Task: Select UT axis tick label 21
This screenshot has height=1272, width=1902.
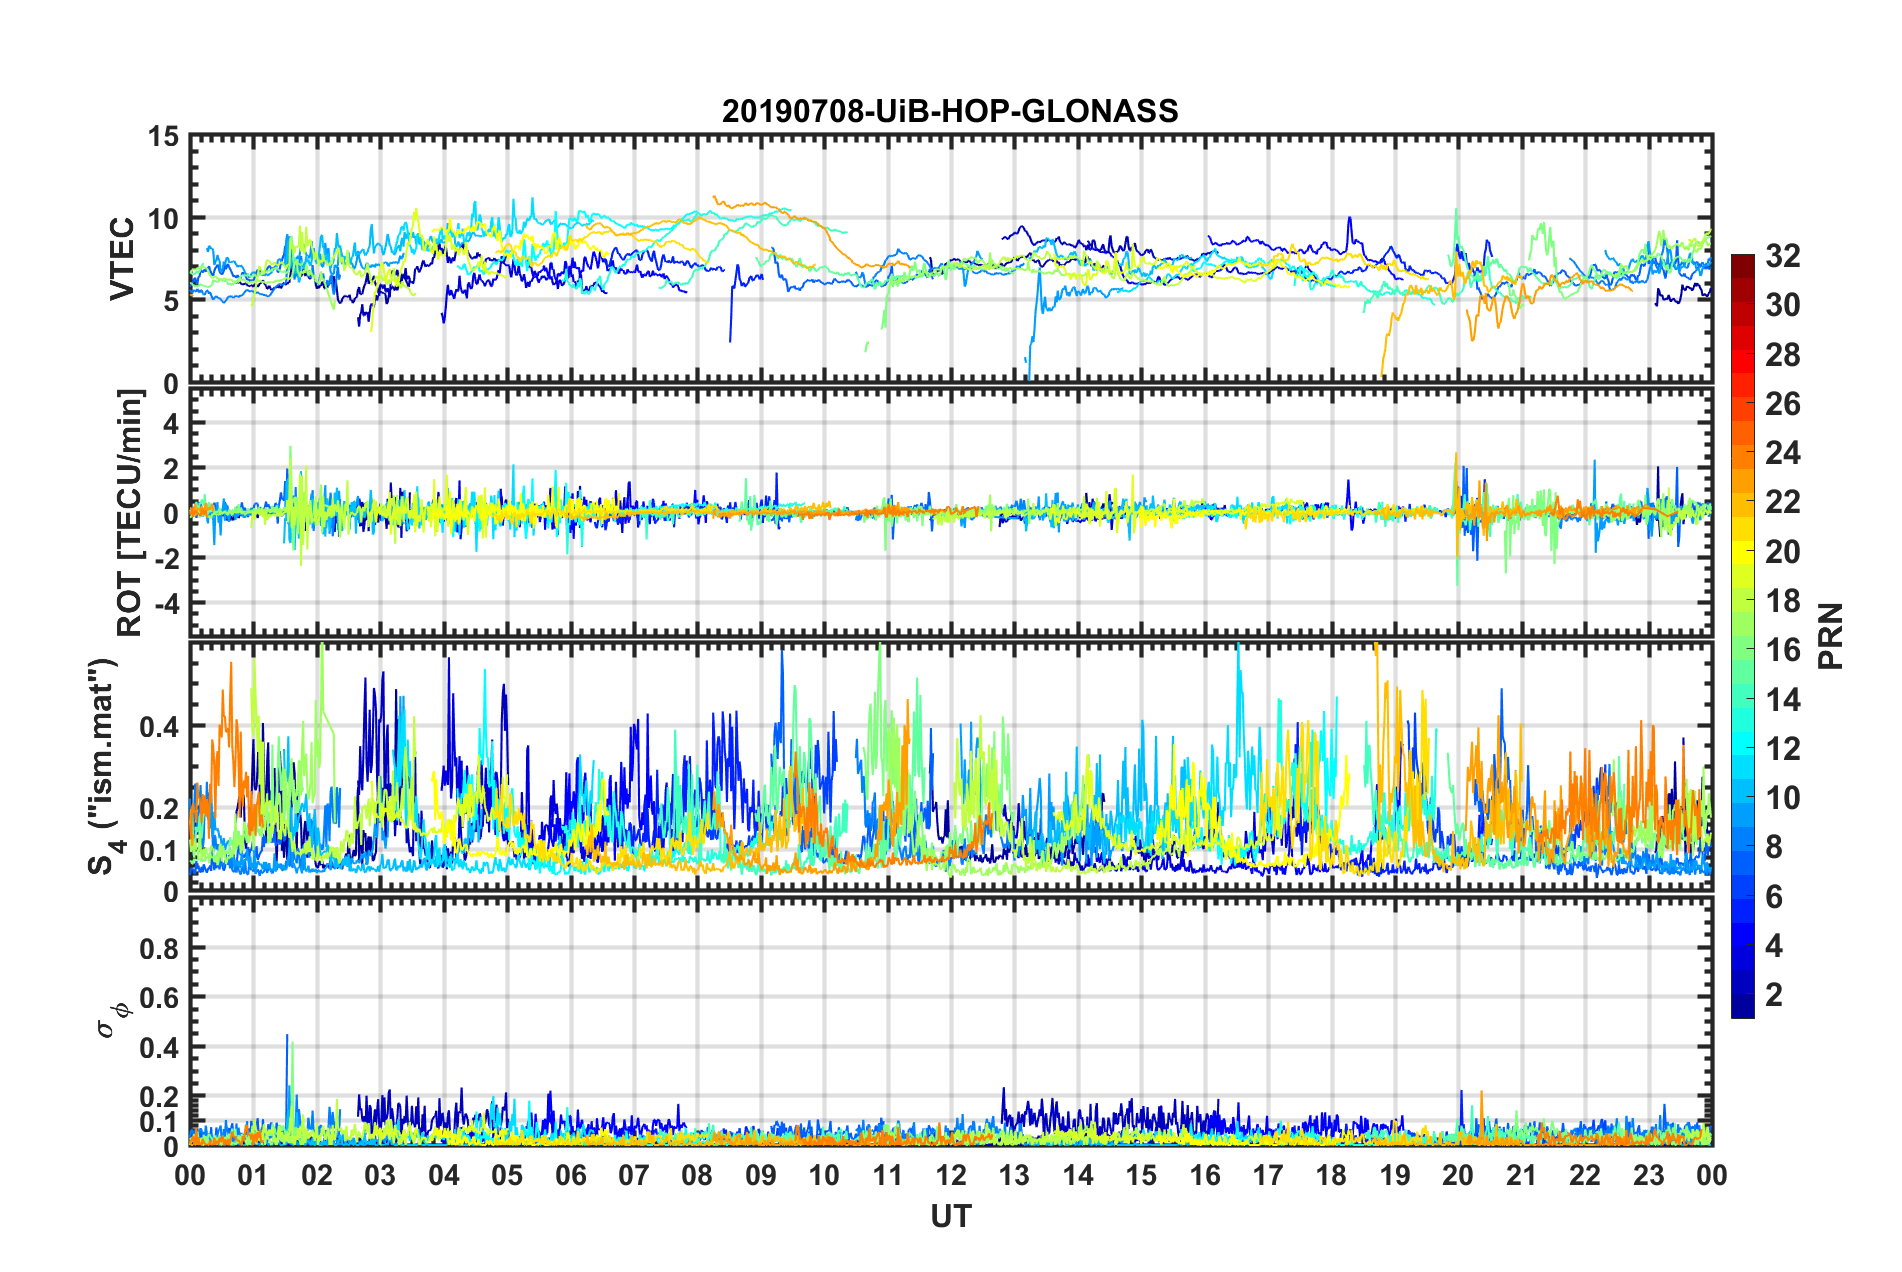Action: click(1522, 1175)
